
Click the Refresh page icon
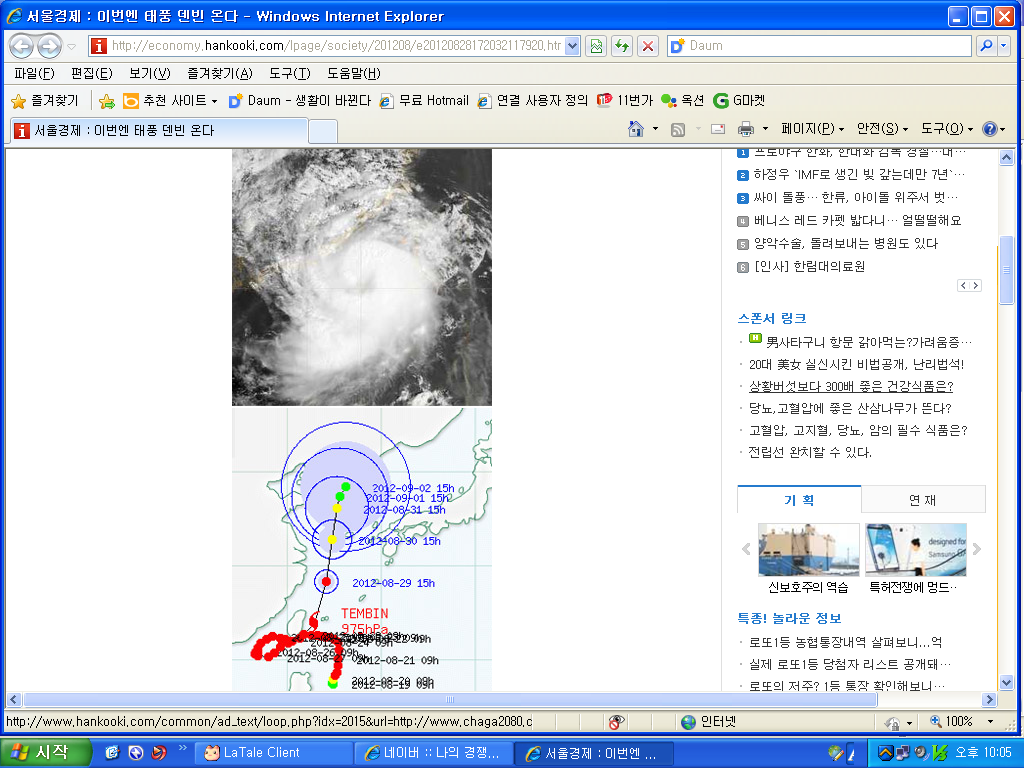click(x=622, y=46)
